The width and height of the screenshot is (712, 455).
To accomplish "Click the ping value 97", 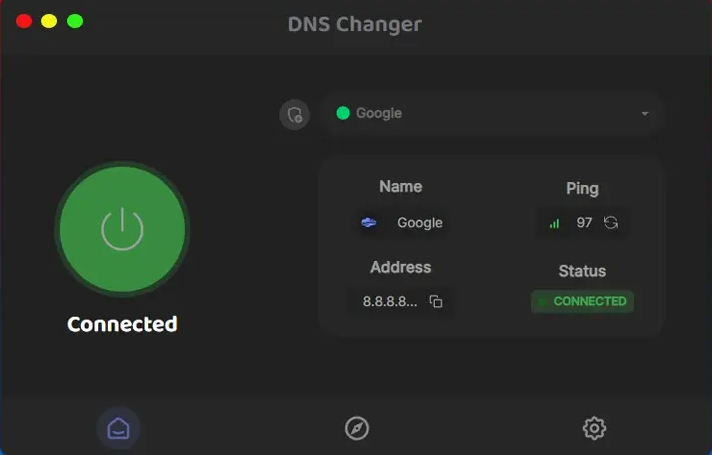I will point(585,223).
